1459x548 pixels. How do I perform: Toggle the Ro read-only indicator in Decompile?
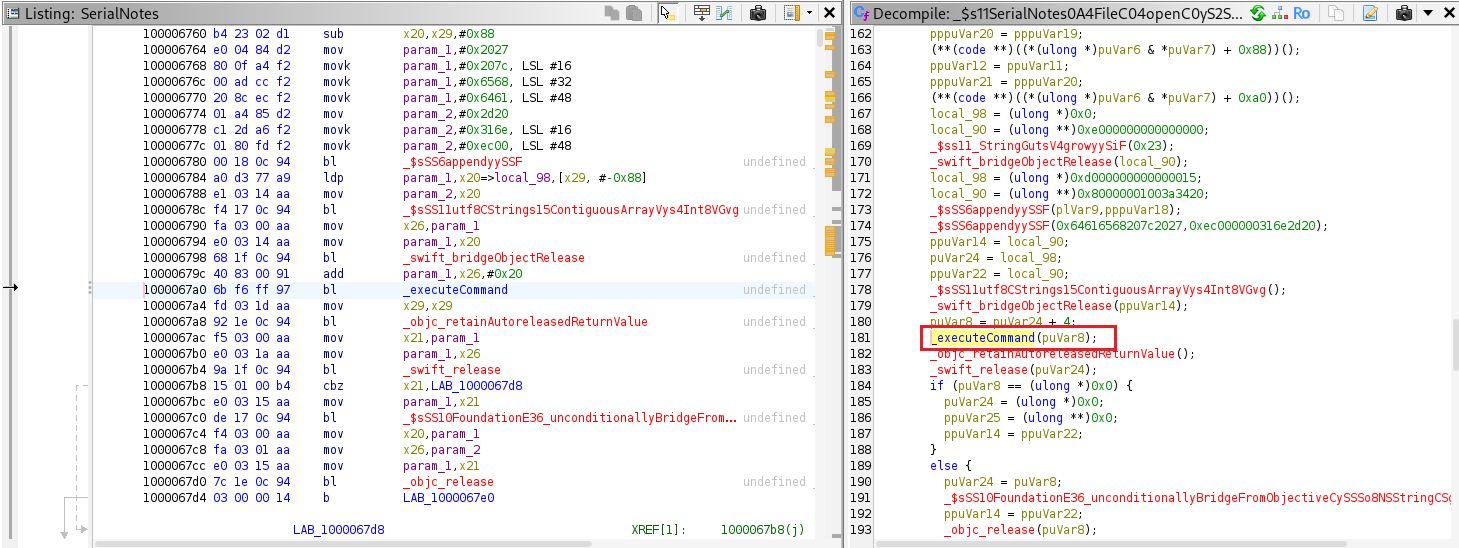(x=1301, y=13)
